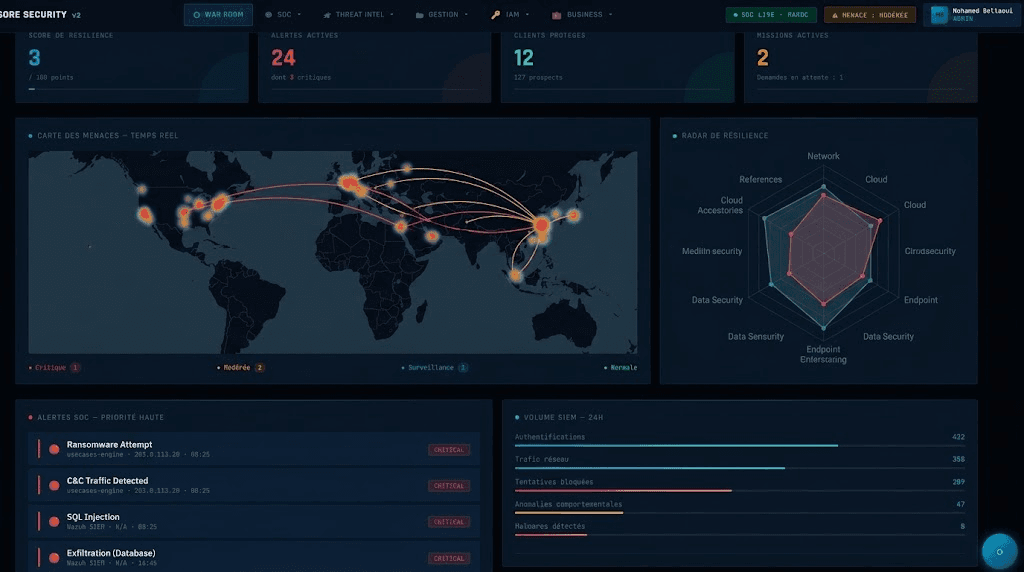Click the SOC globe icon
Screen dimensions: 1024x572
[x=268, y=14]
